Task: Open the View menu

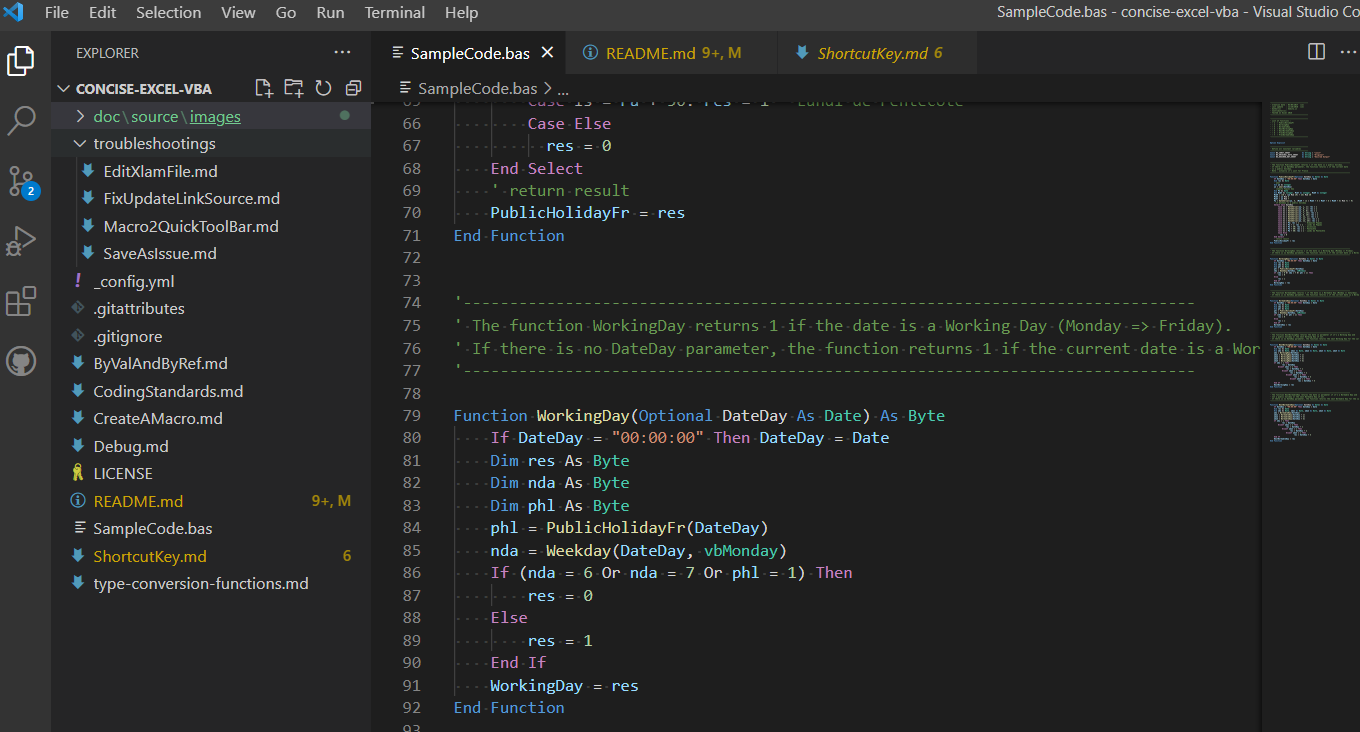Action: [238, 13]
